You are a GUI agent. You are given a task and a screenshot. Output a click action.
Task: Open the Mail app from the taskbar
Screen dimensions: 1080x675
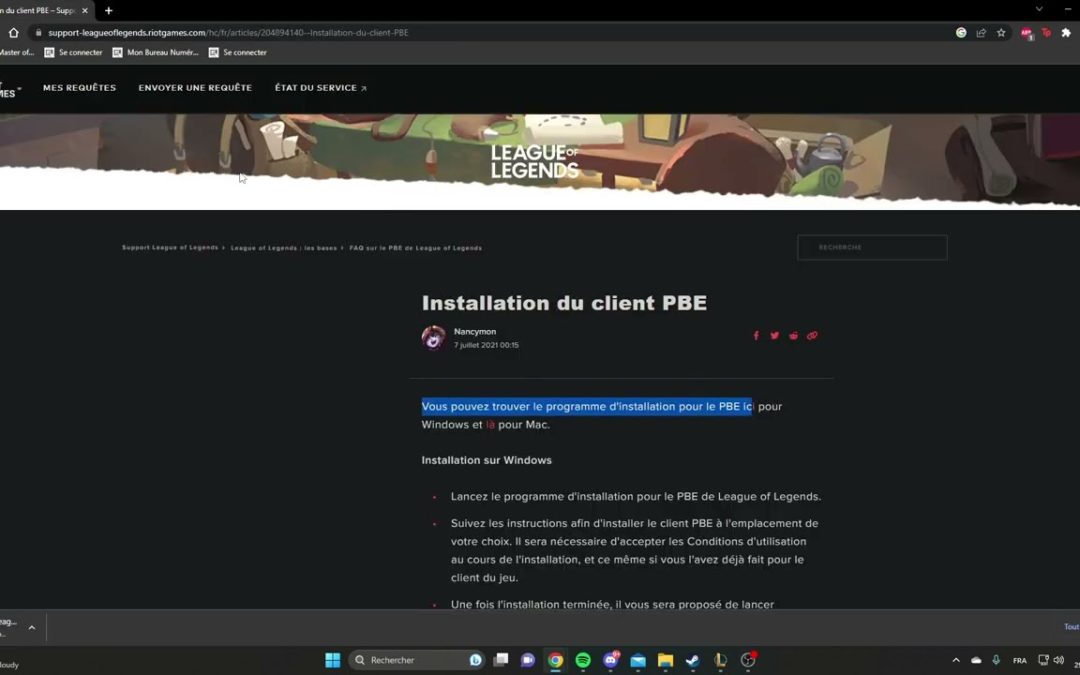point(638,661)
